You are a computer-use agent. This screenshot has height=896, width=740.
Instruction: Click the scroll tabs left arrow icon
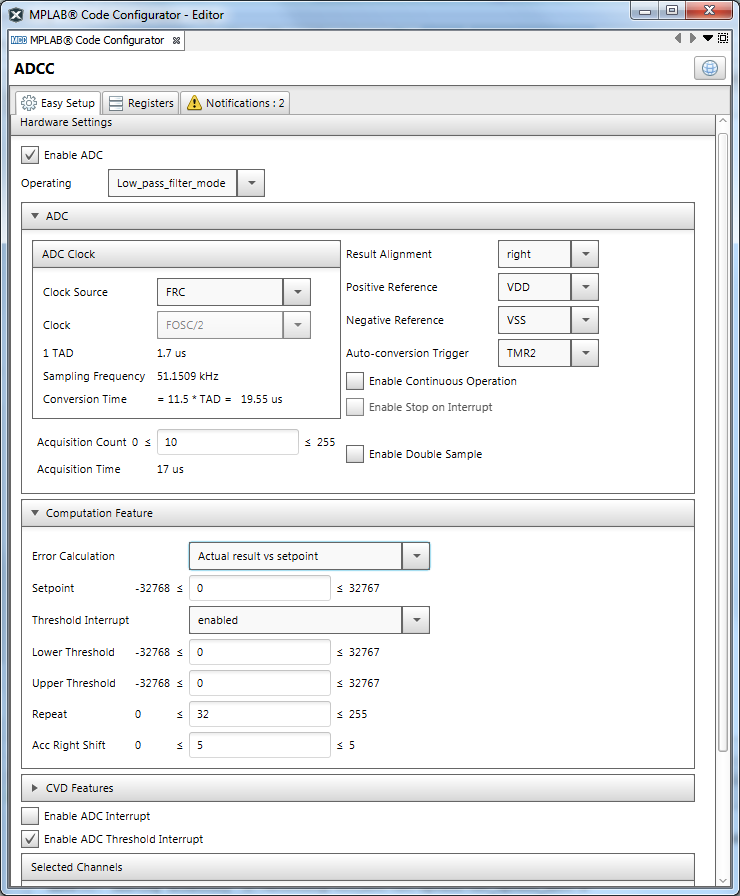pos(678,38)
